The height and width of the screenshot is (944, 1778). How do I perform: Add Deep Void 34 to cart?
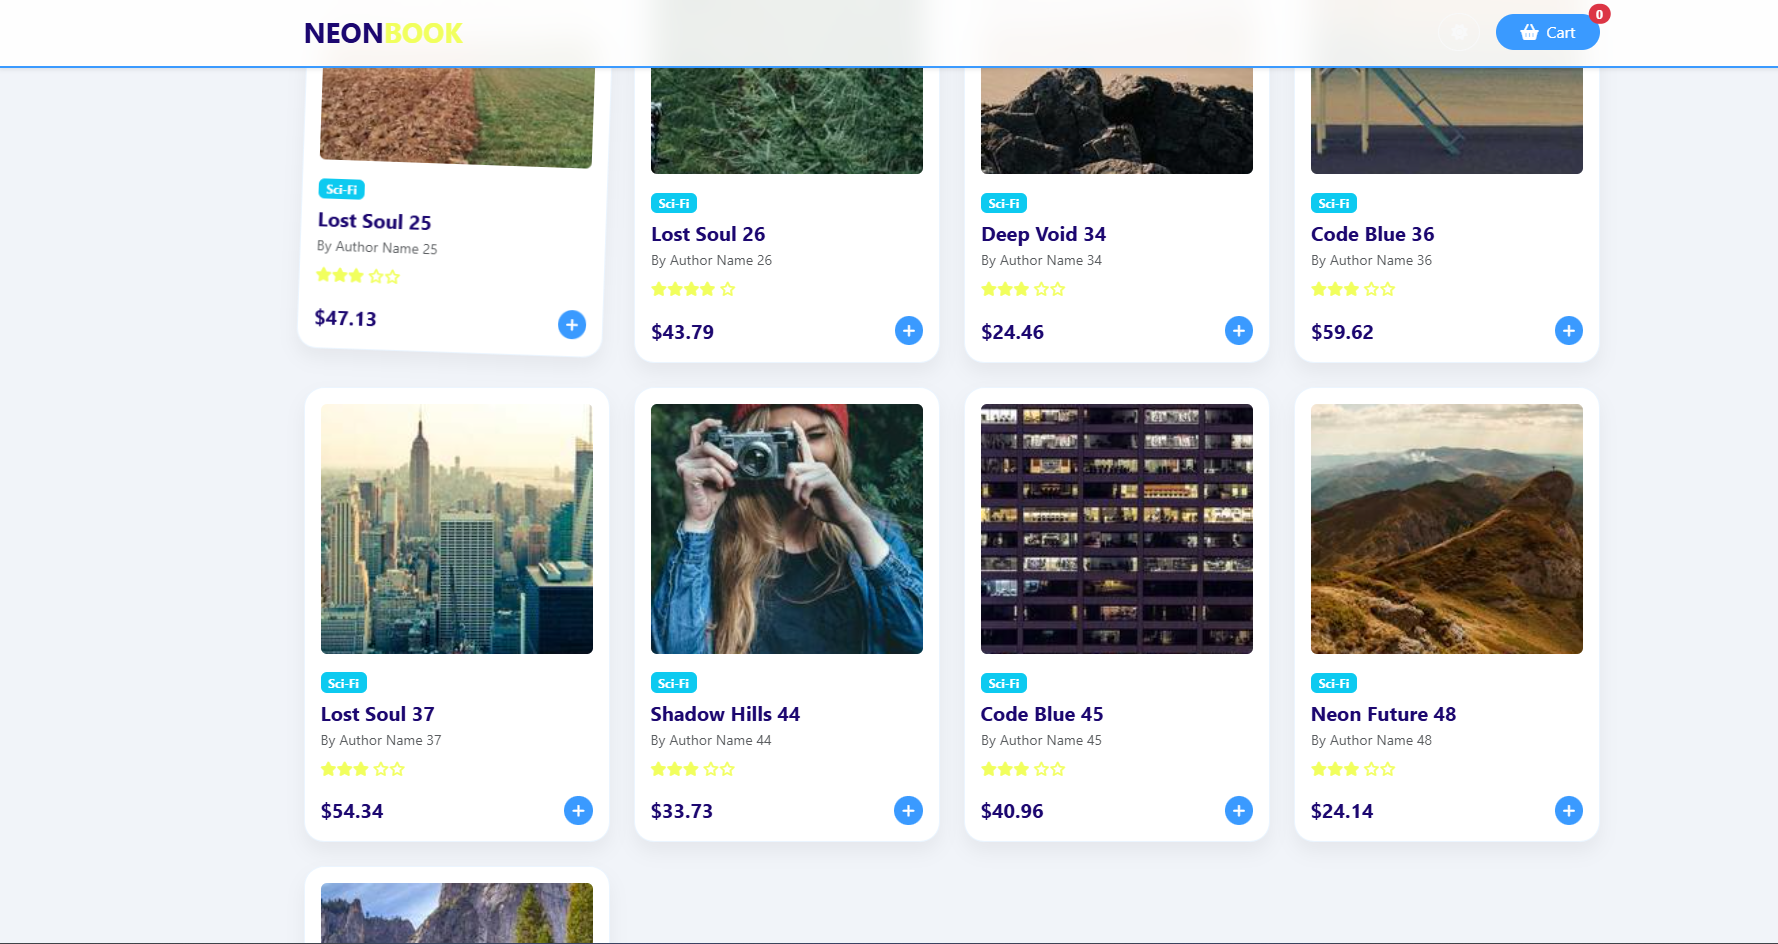click(x=1238, y=331)
